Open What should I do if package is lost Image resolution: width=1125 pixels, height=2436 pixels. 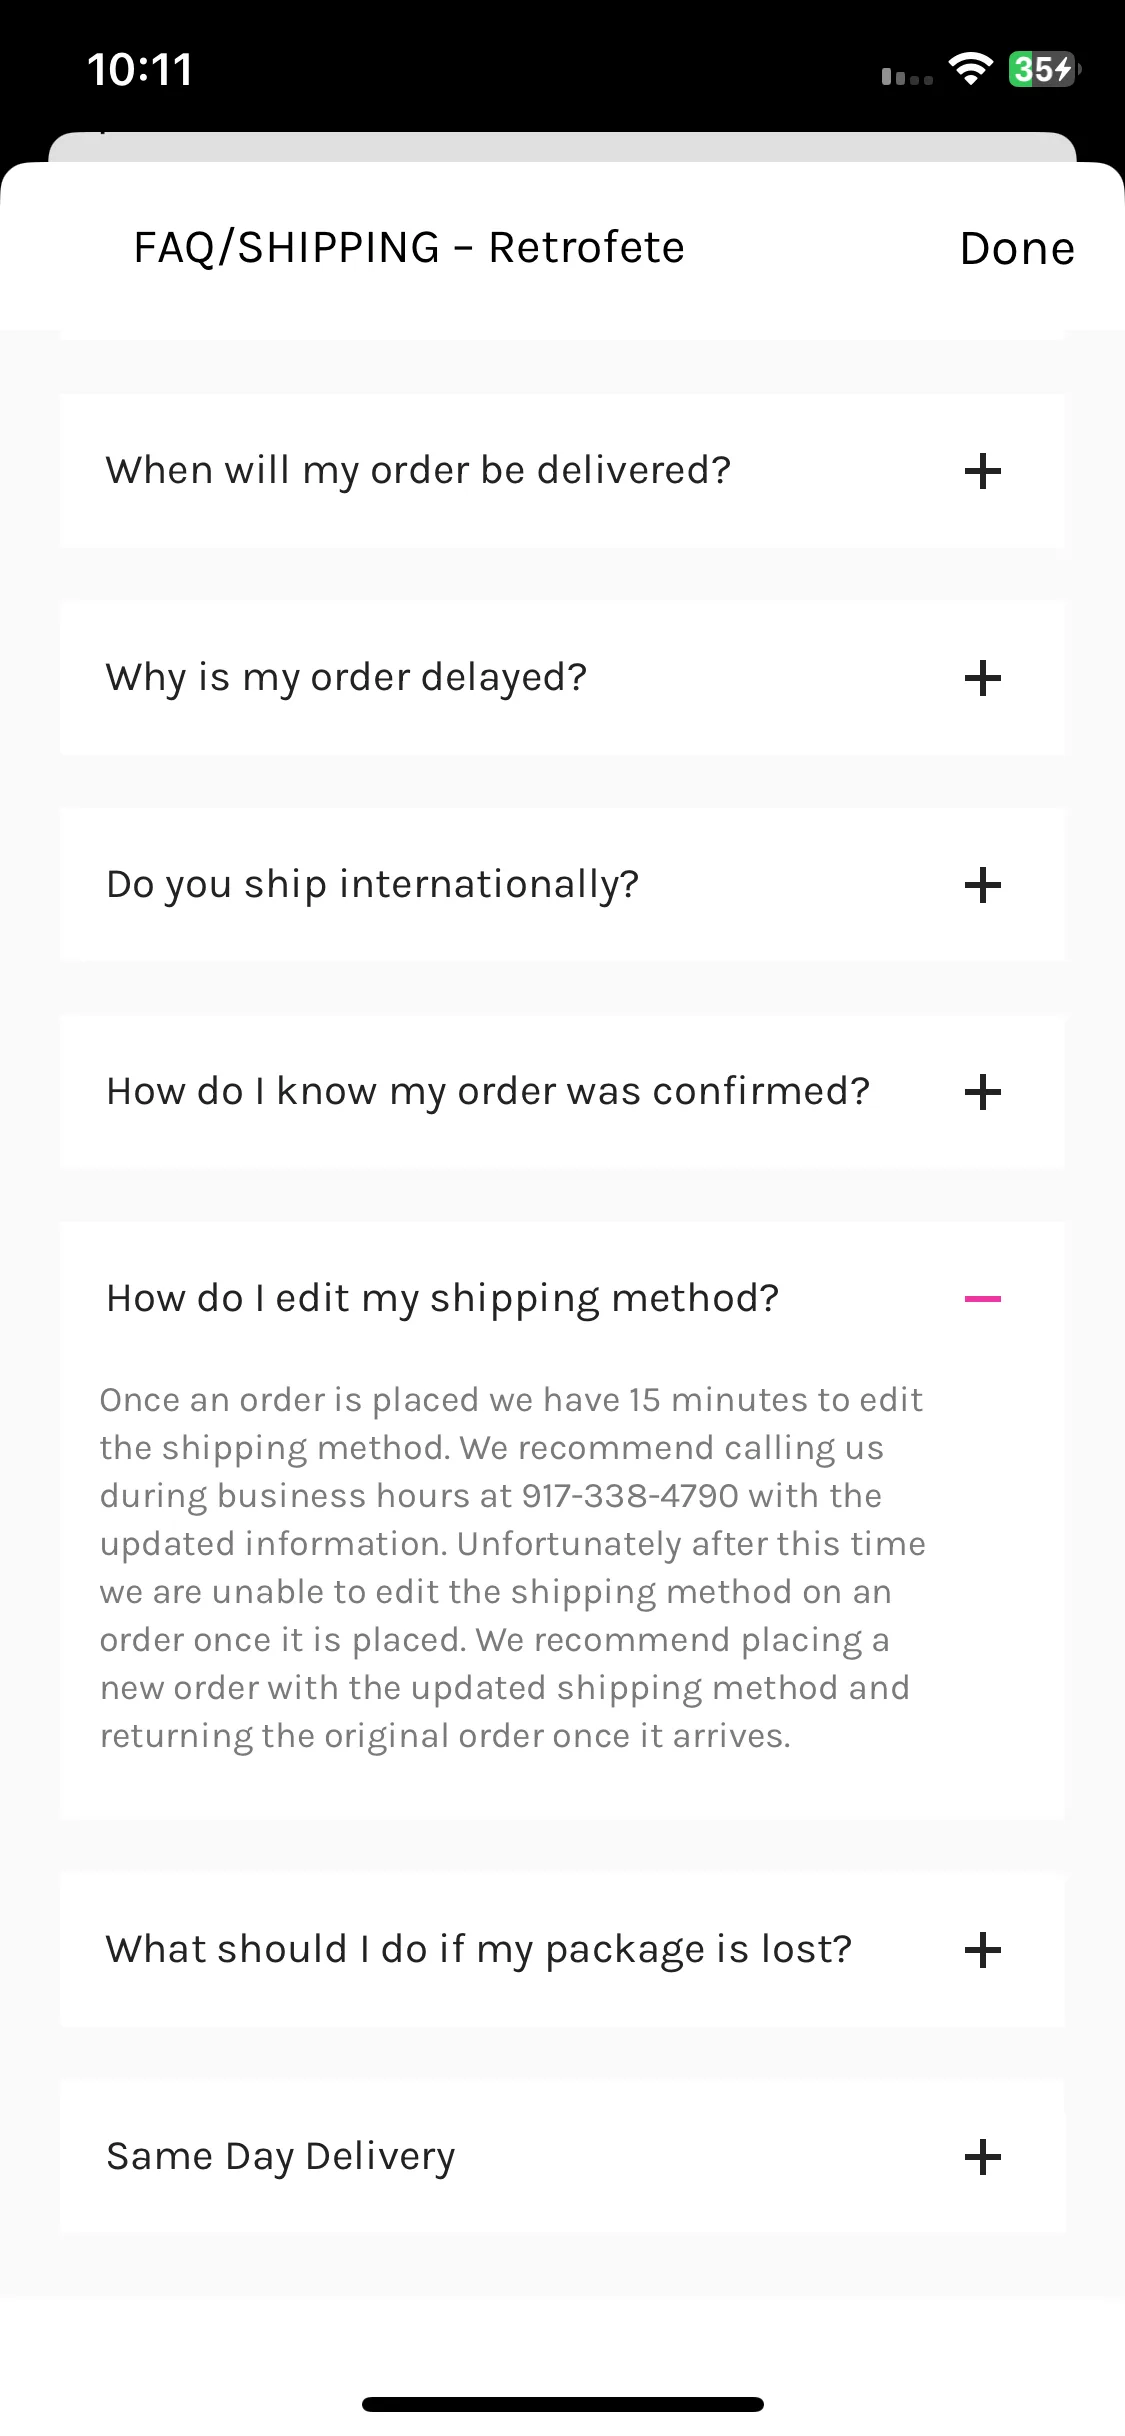(562, 1950)
